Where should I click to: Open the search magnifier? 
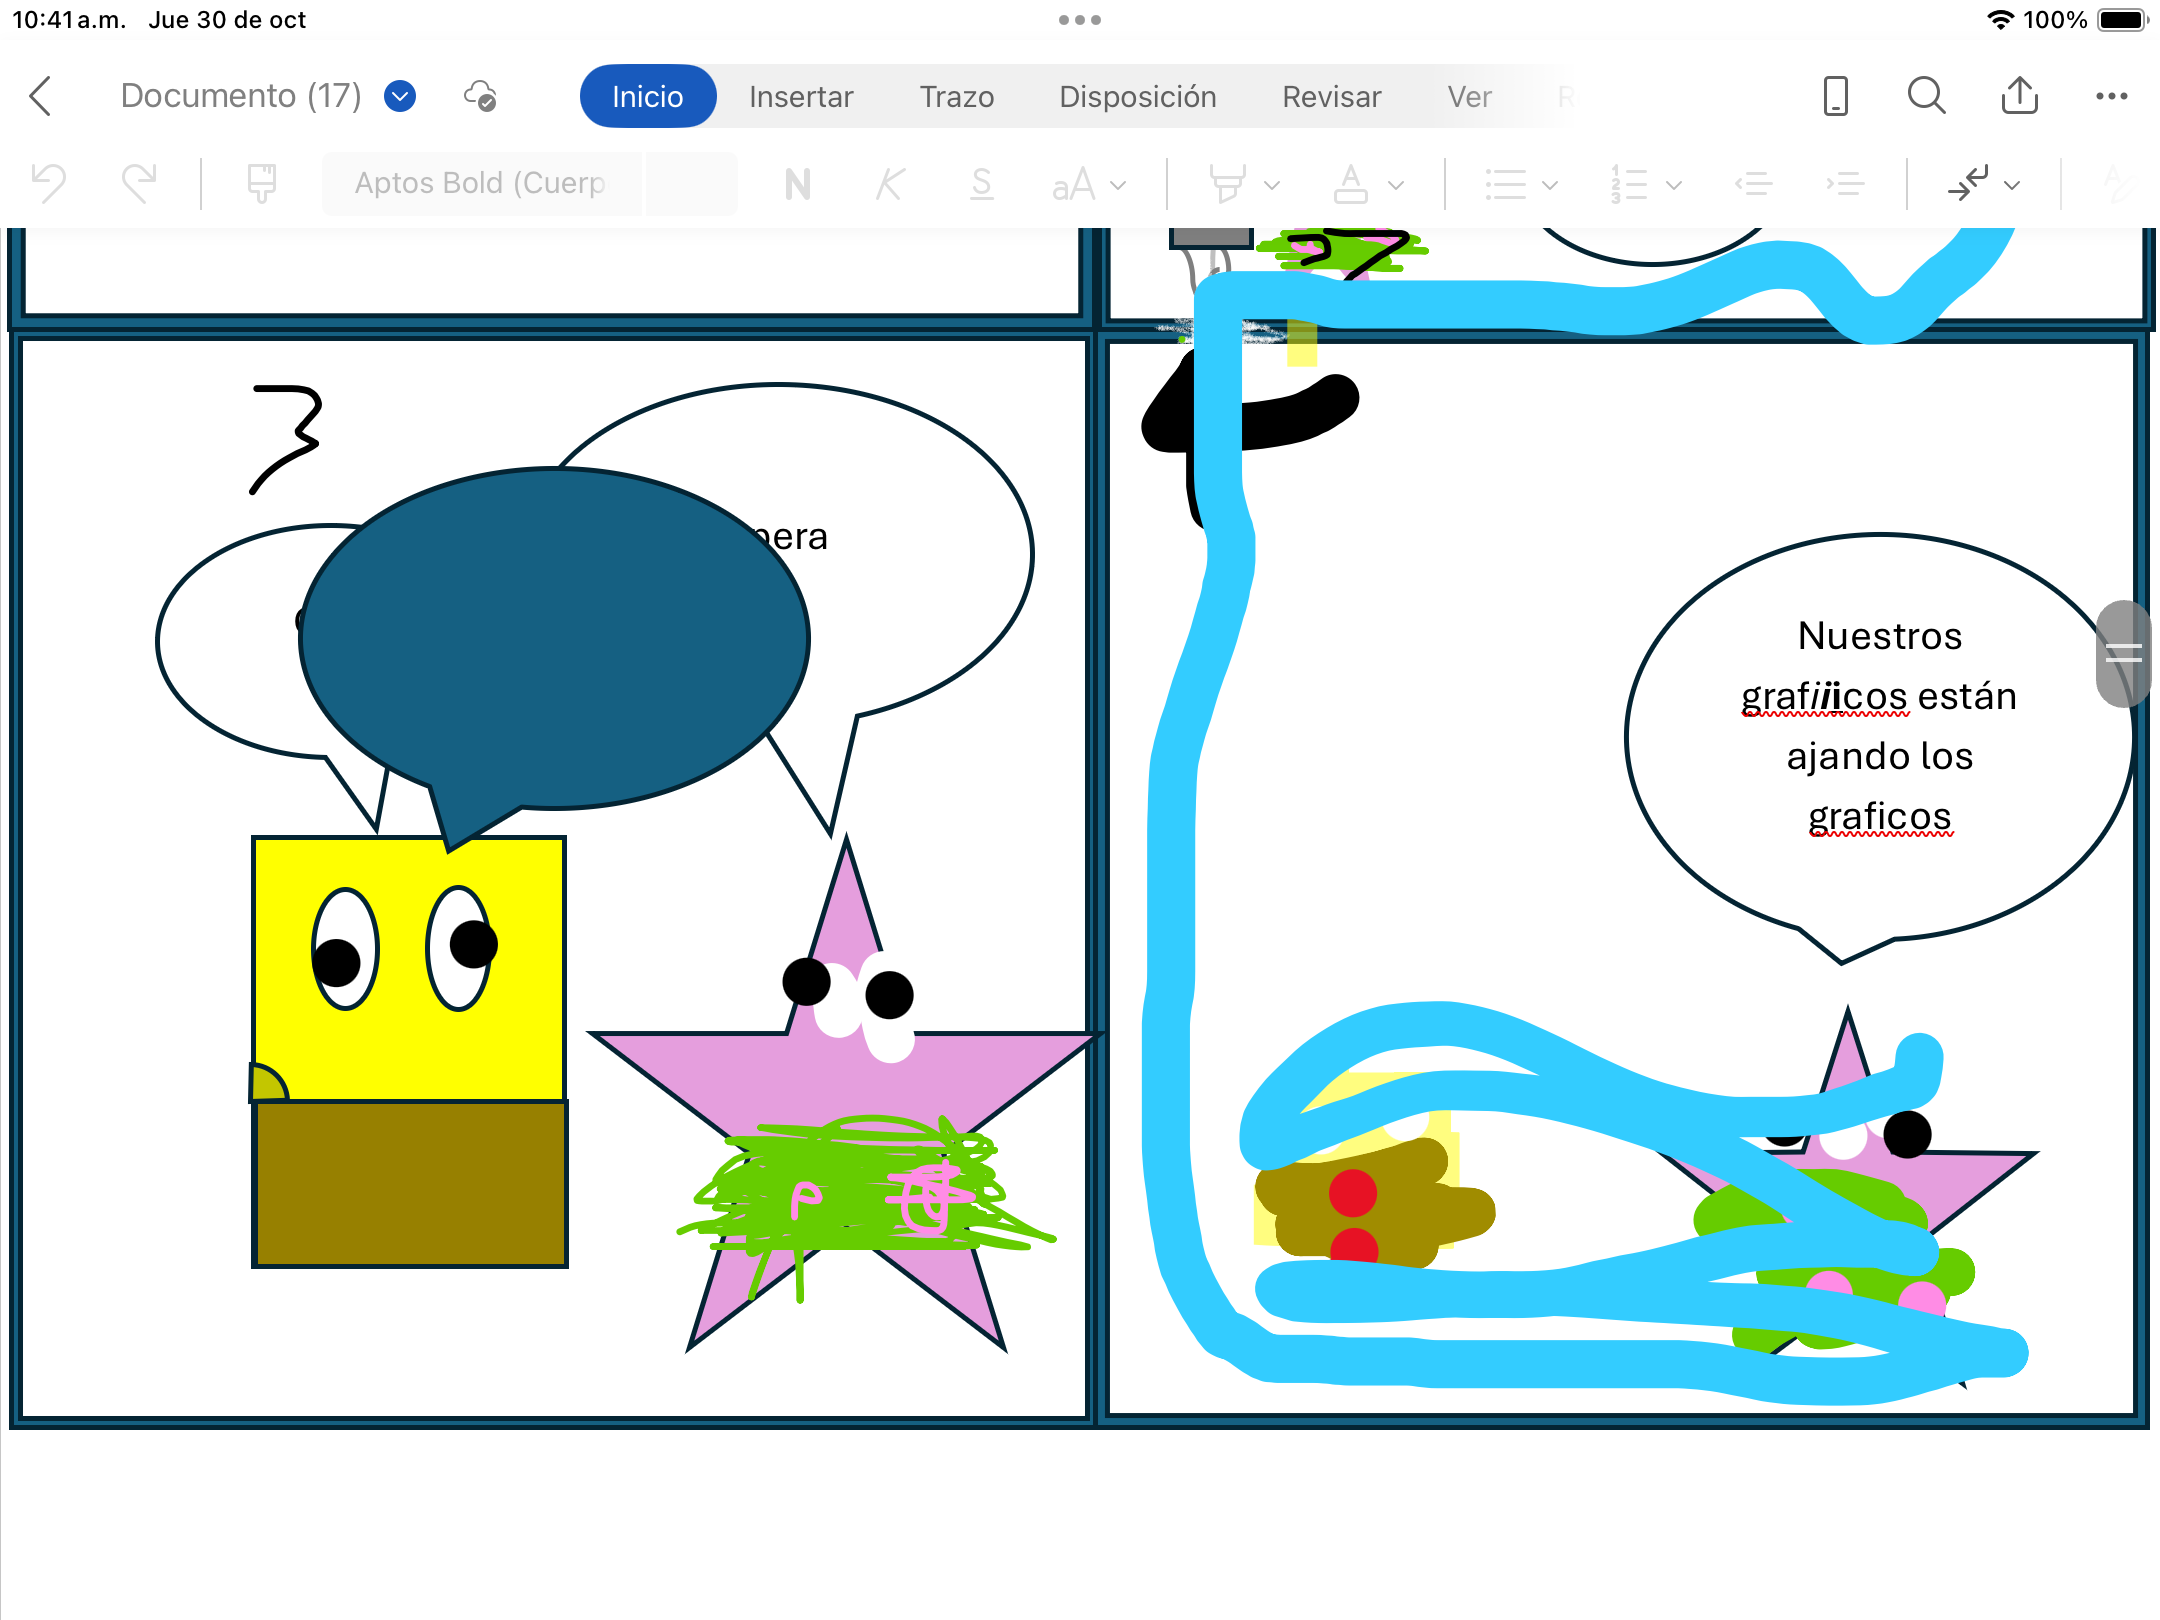click(x=1926, y=97)
